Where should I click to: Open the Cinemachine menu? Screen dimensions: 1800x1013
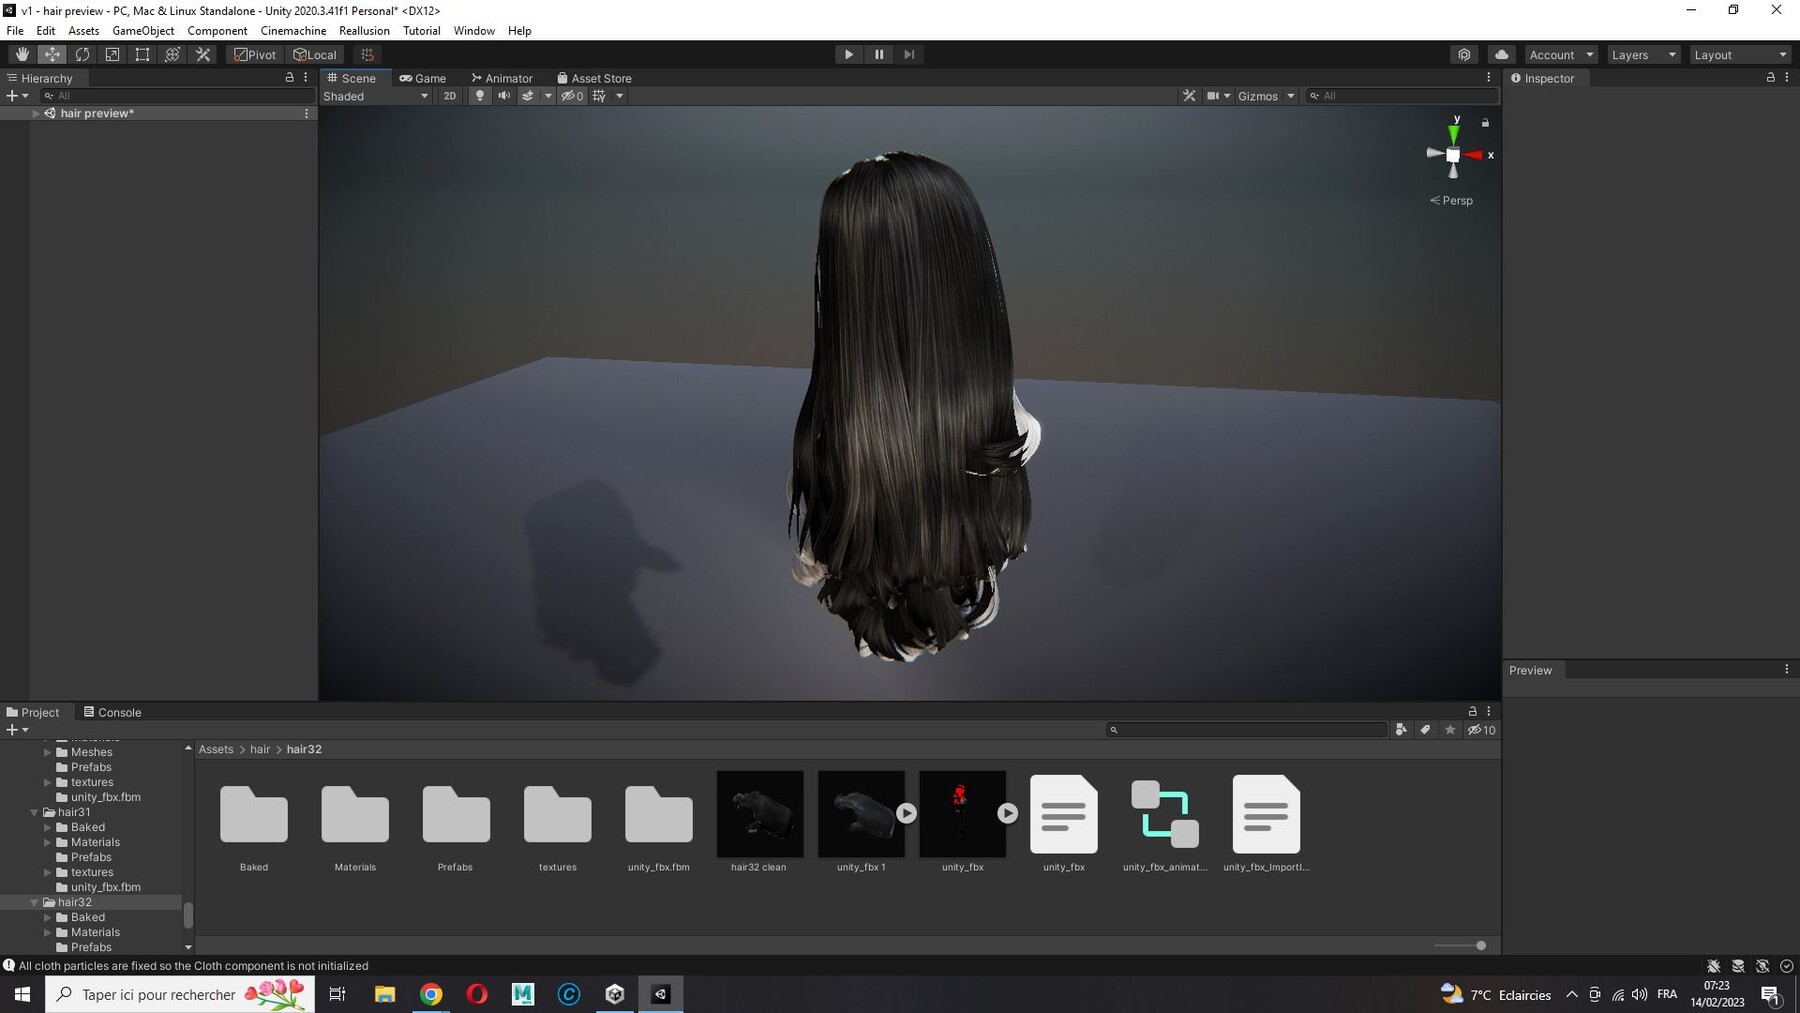[293, 31]
